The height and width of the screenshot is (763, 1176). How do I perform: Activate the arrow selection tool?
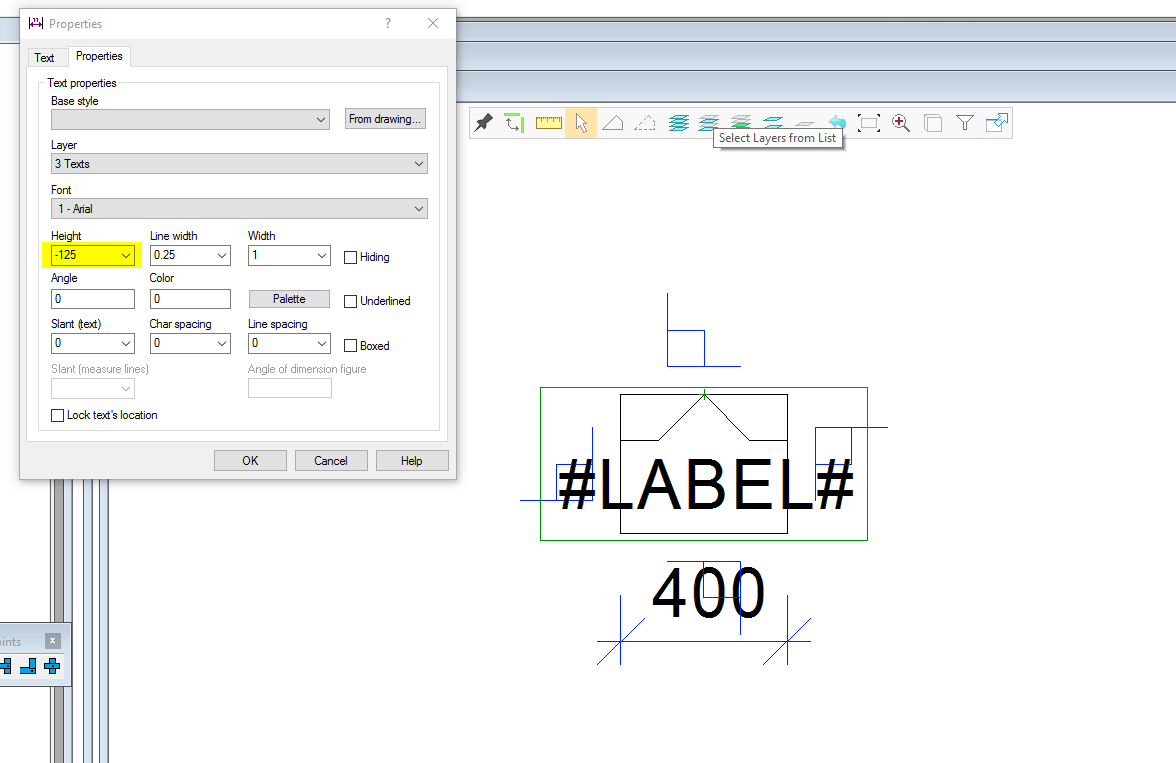click(x=581, y=122)
